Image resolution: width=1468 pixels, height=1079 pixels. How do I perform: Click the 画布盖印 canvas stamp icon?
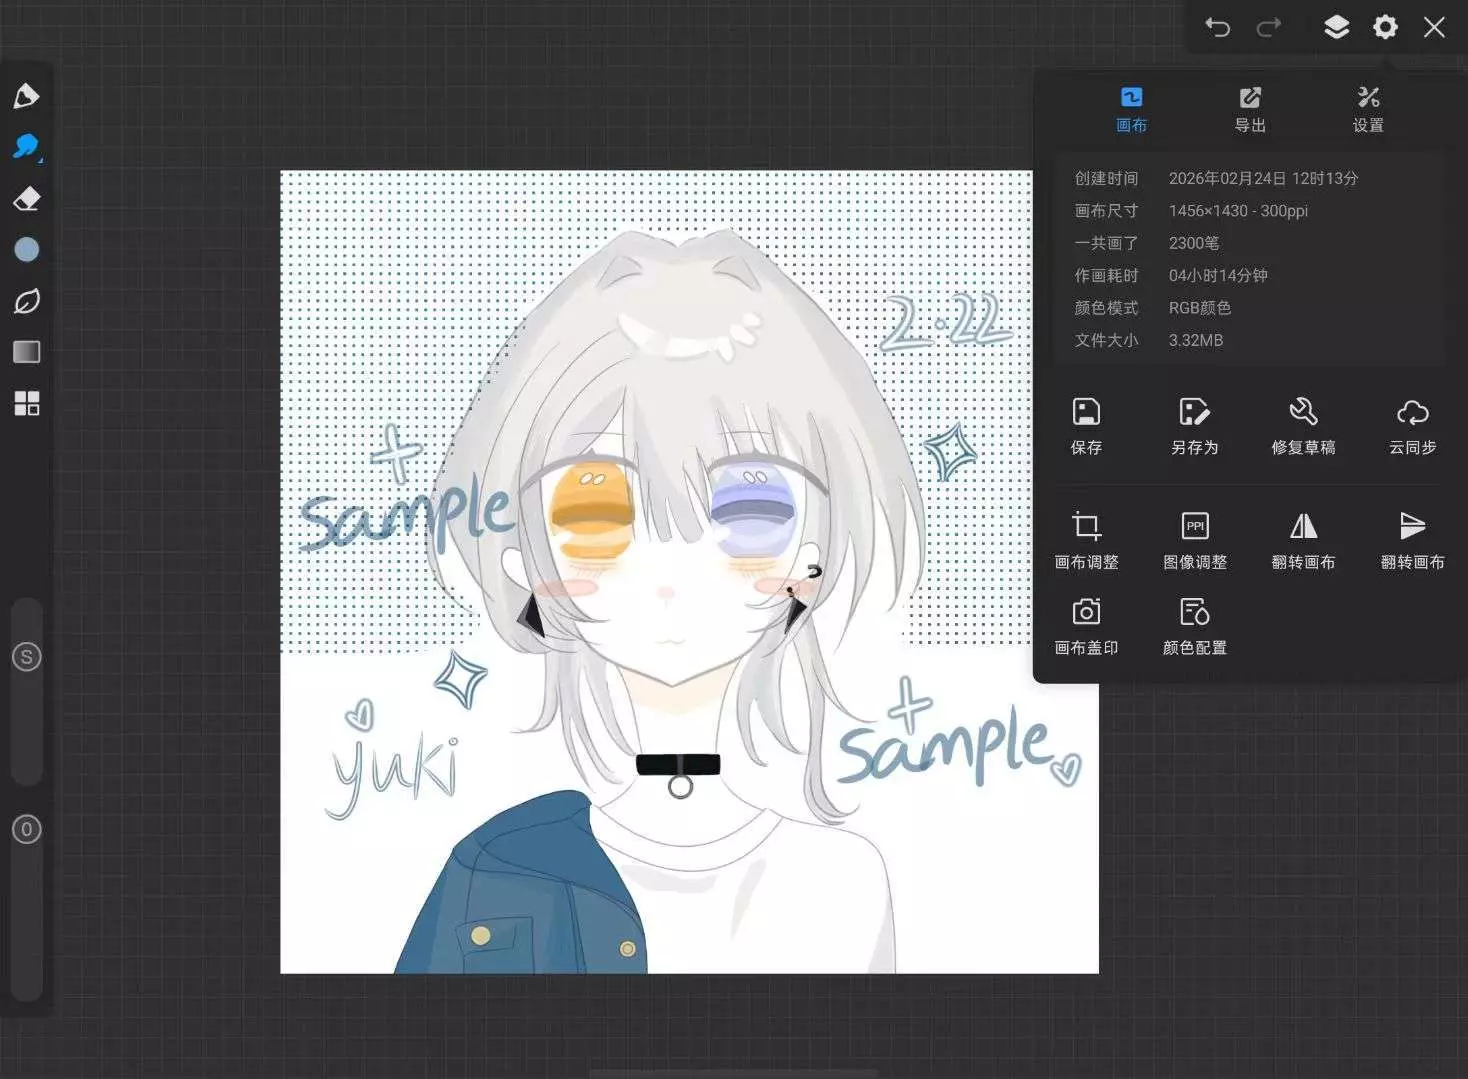(x=1086, y=627)
